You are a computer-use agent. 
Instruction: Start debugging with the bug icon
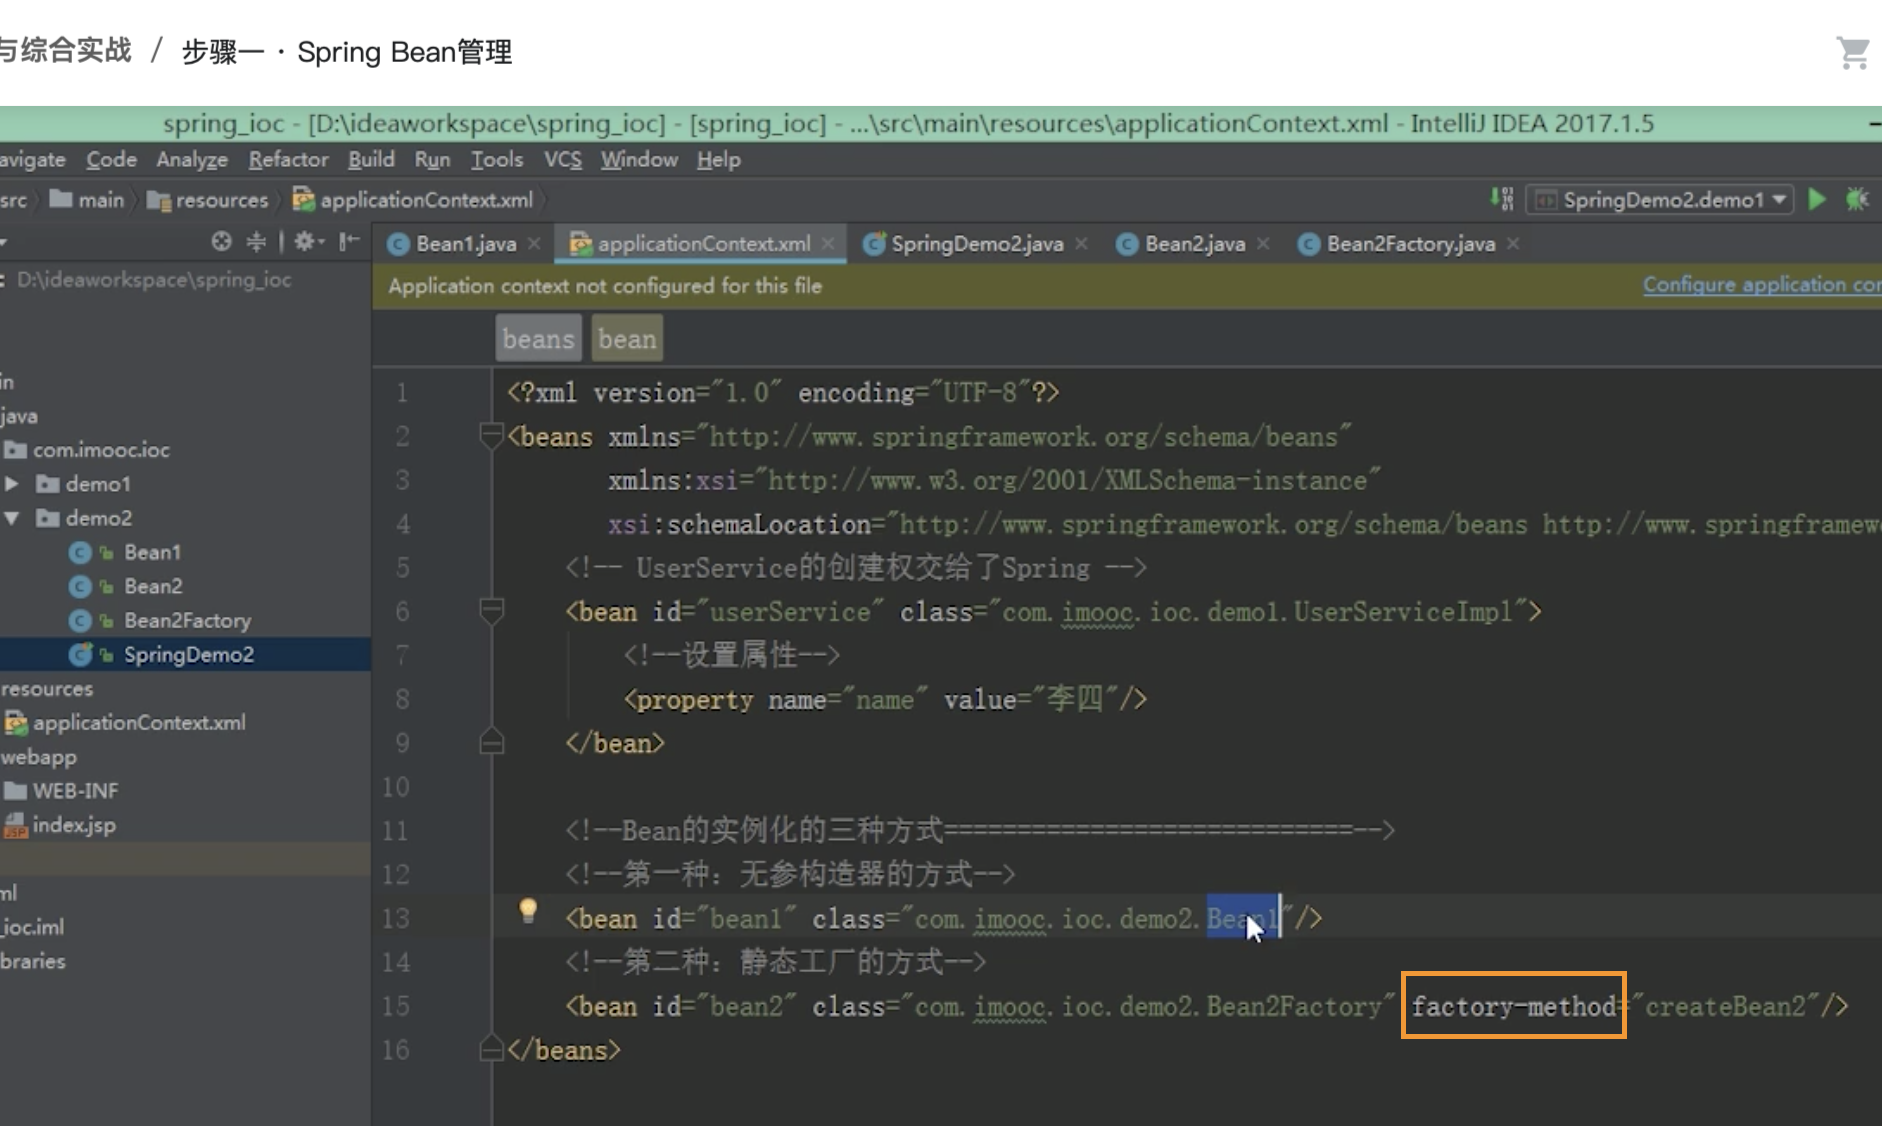point(1857,200)
